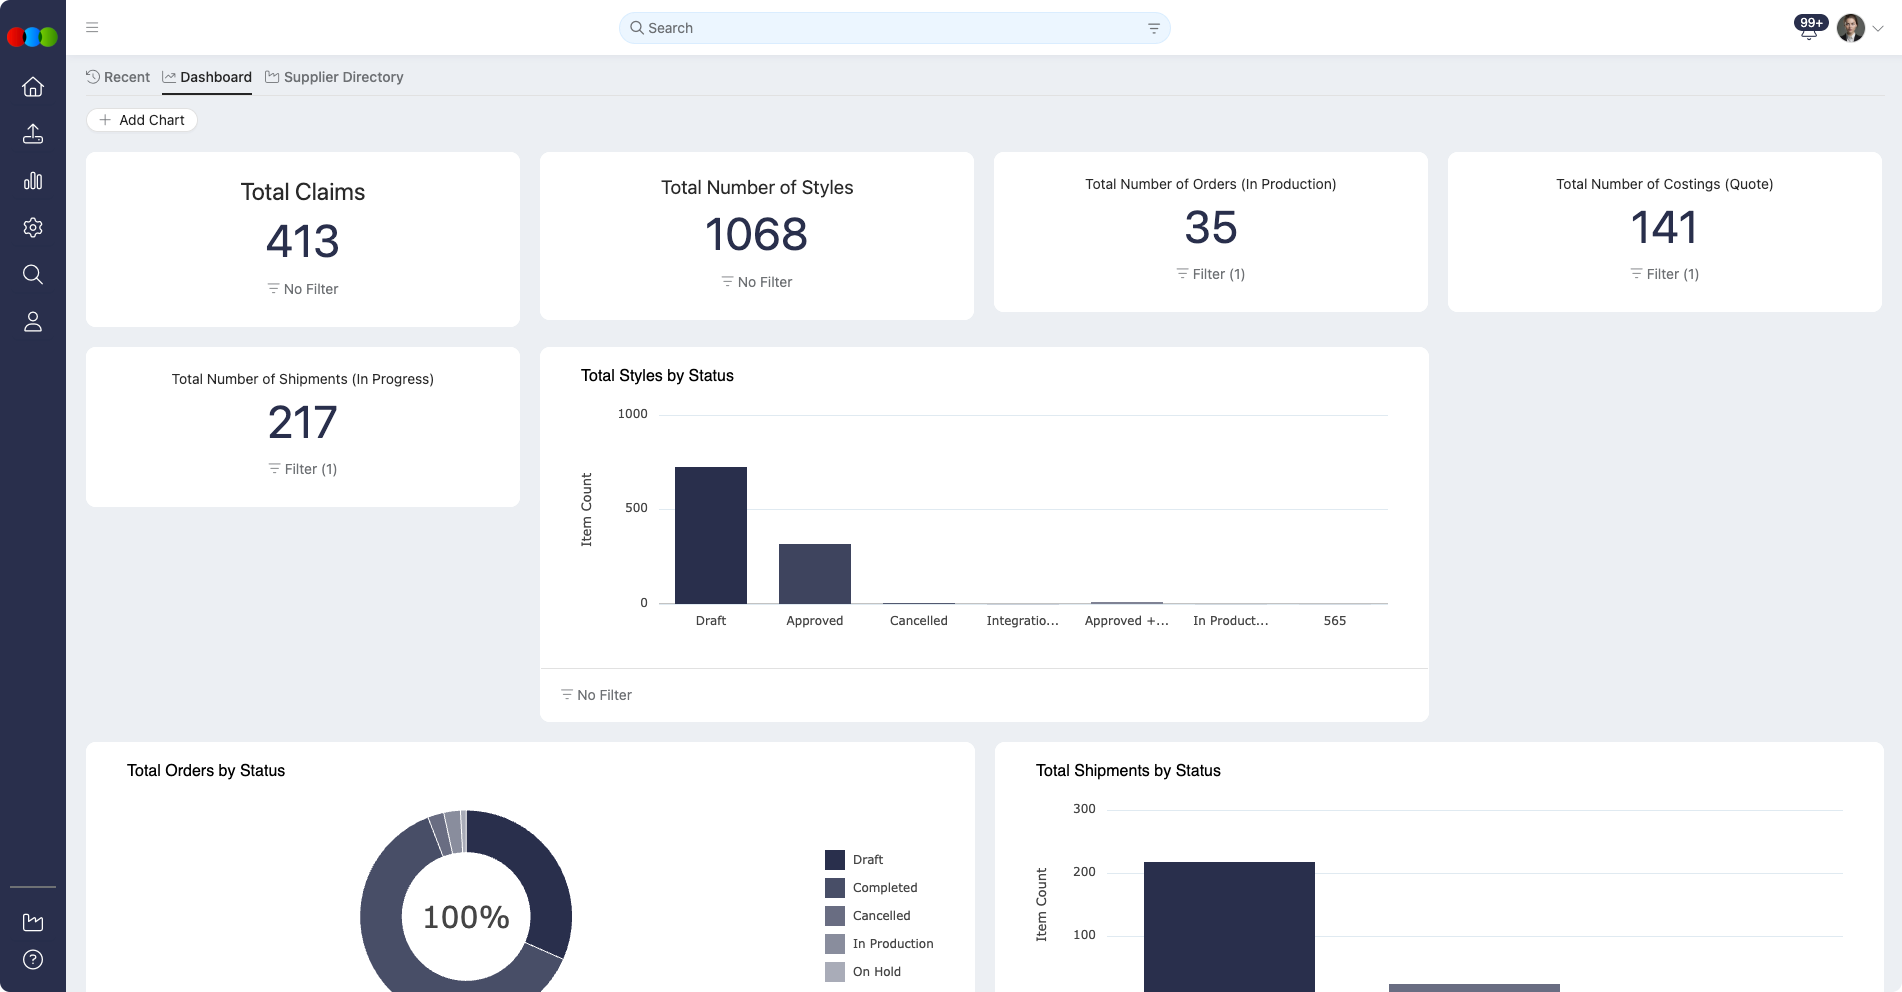This screenshot has width=1902, height=992.
Task: Click the upload icon in sidebar
Action: click(33, 134)
